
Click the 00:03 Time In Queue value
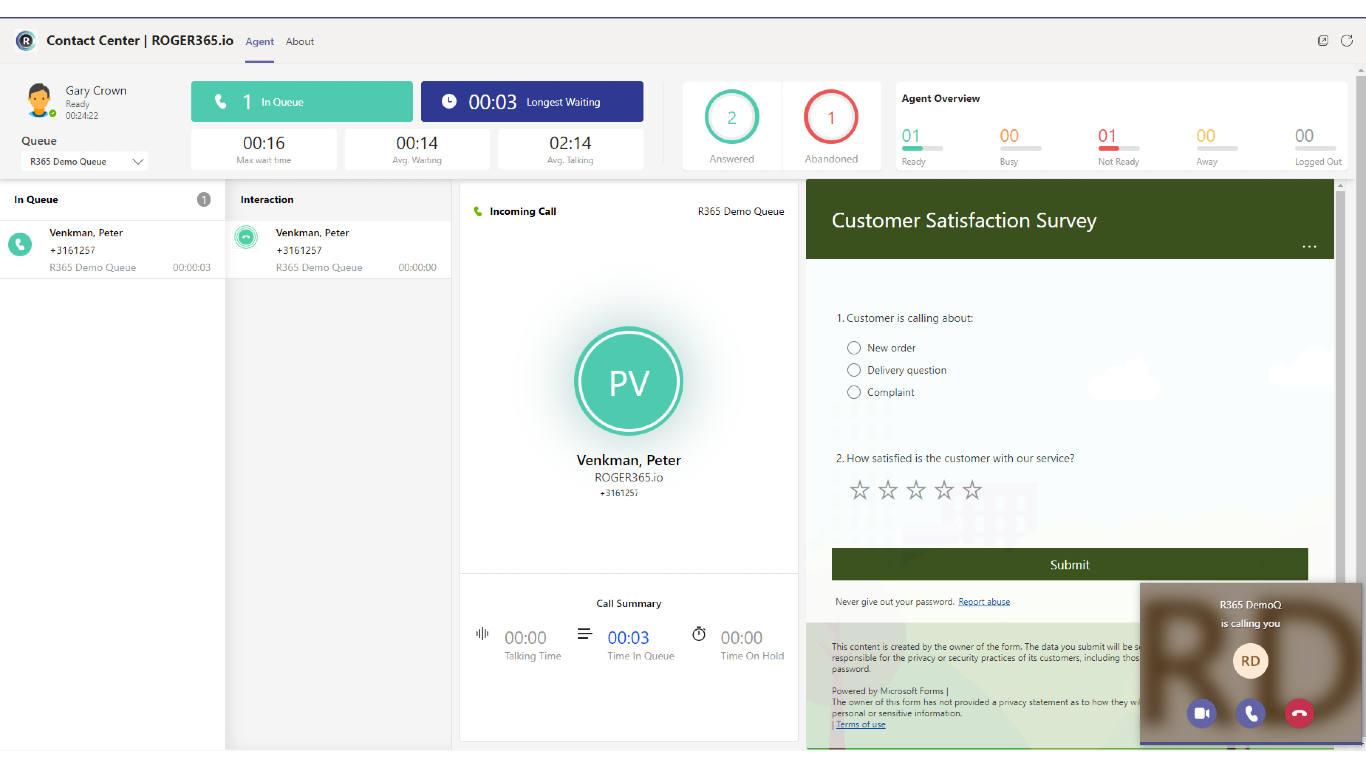pos(628,638)
